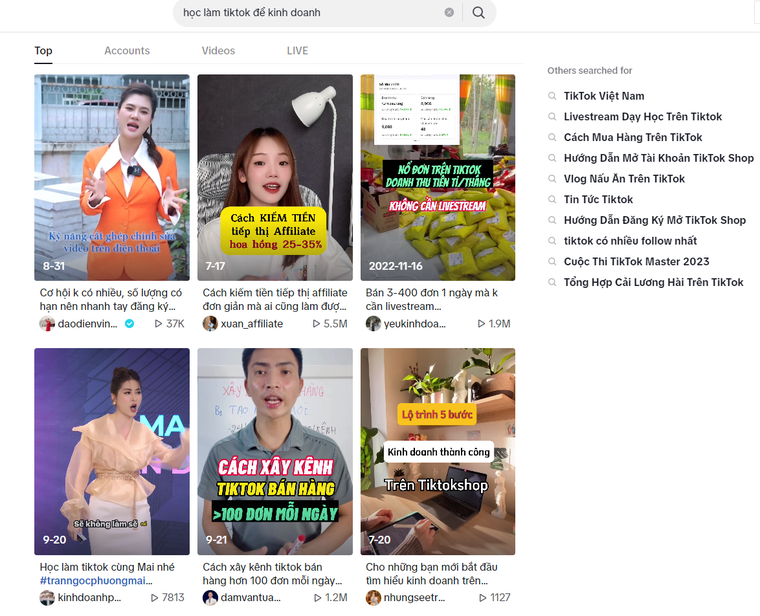Select suggested search 'Vlog Nấu Ăn Trên TikTok'

coord(624,179)
